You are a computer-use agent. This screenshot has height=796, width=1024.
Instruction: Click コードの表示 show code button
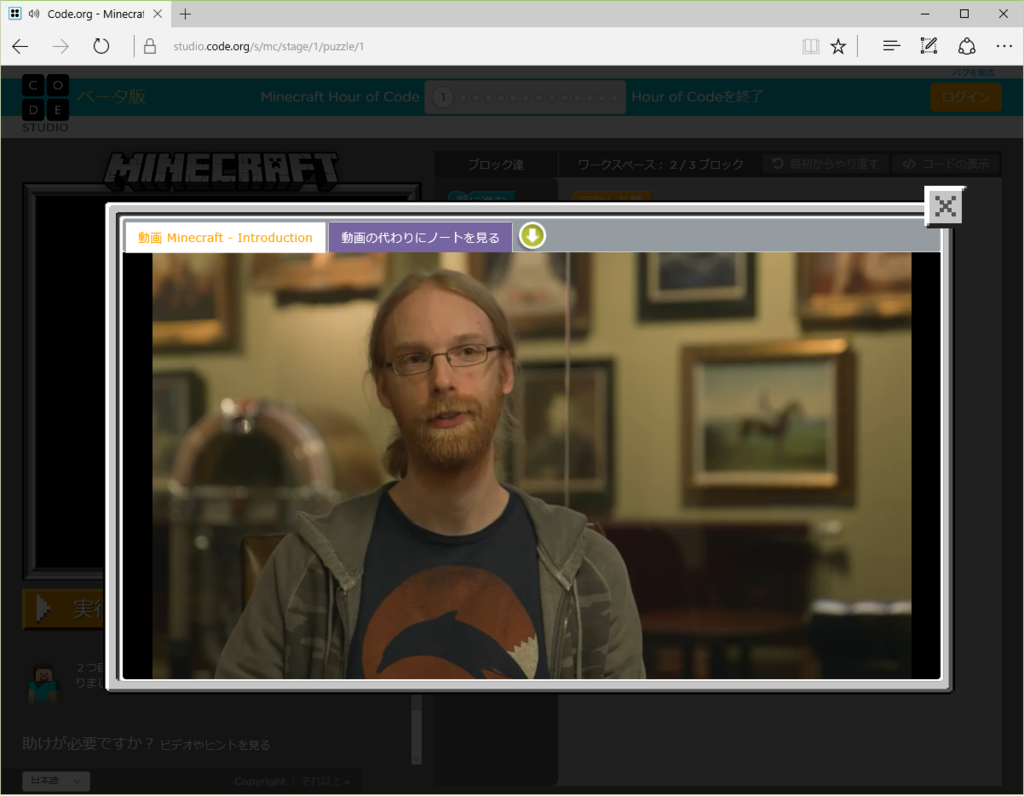[946, 164]
